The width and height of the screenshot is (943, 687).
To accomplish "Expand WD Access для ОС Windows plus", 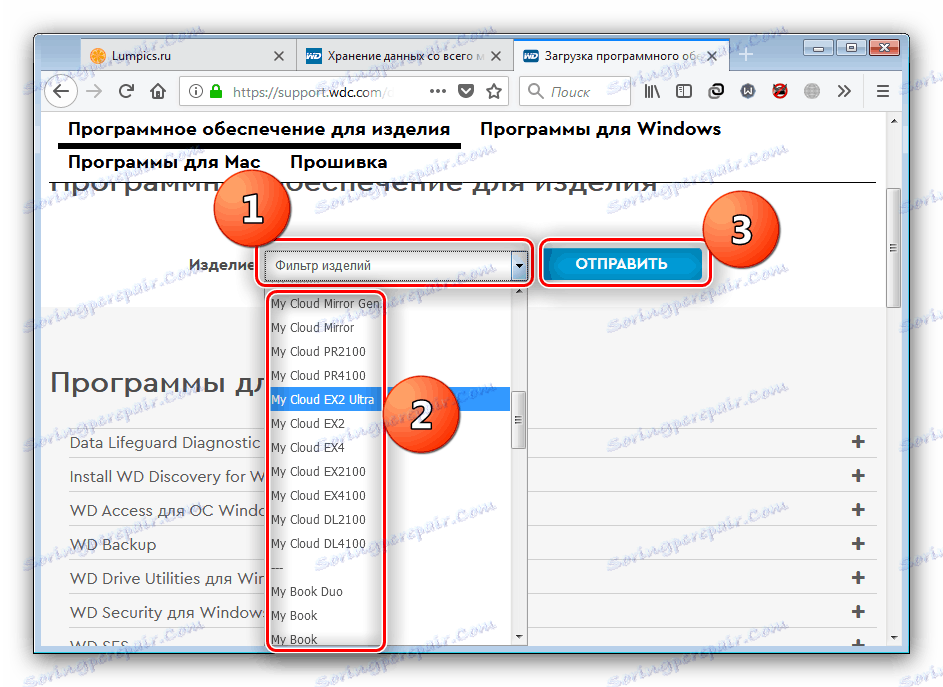I will point(858,510).
